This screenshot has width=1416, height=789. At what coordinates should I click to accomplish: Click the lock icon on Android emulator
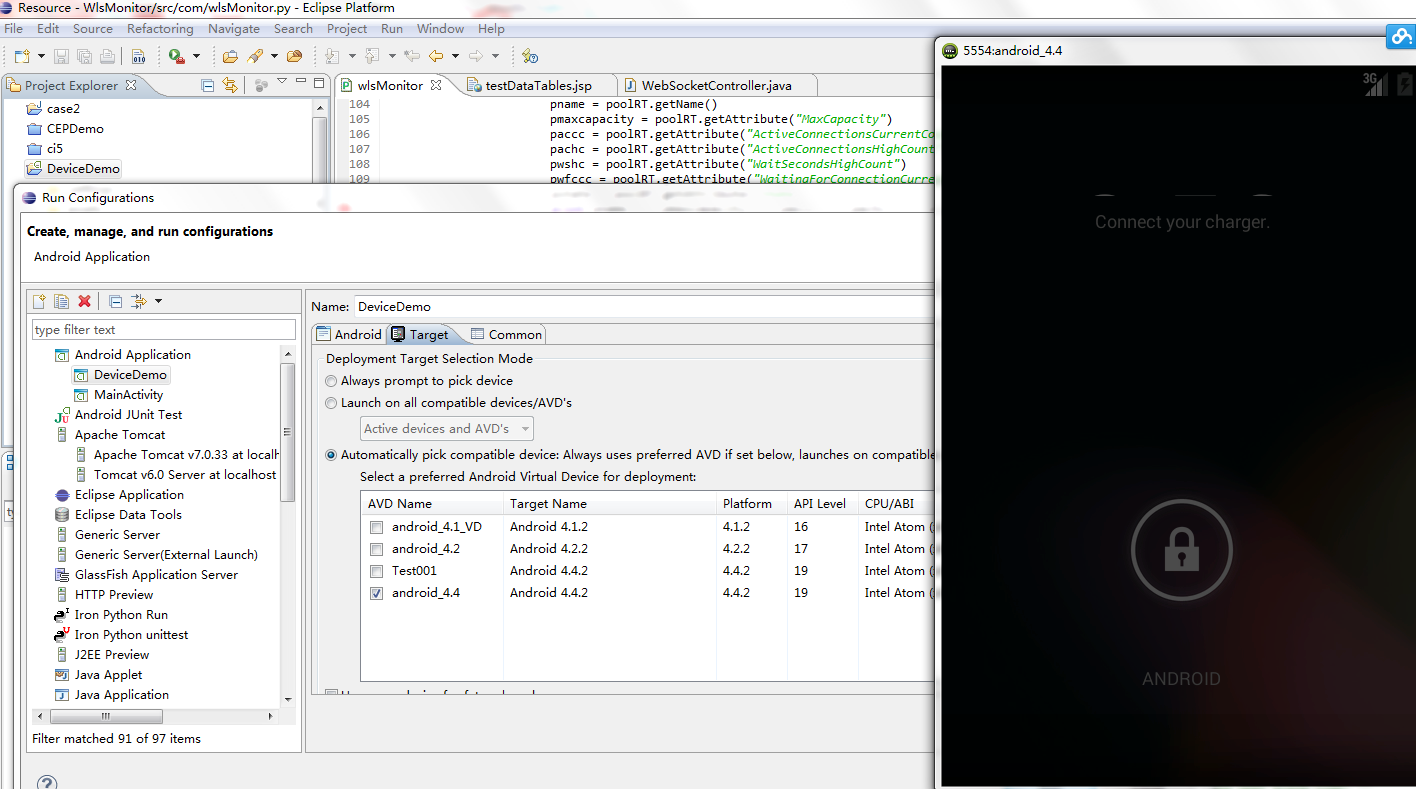1181,550
